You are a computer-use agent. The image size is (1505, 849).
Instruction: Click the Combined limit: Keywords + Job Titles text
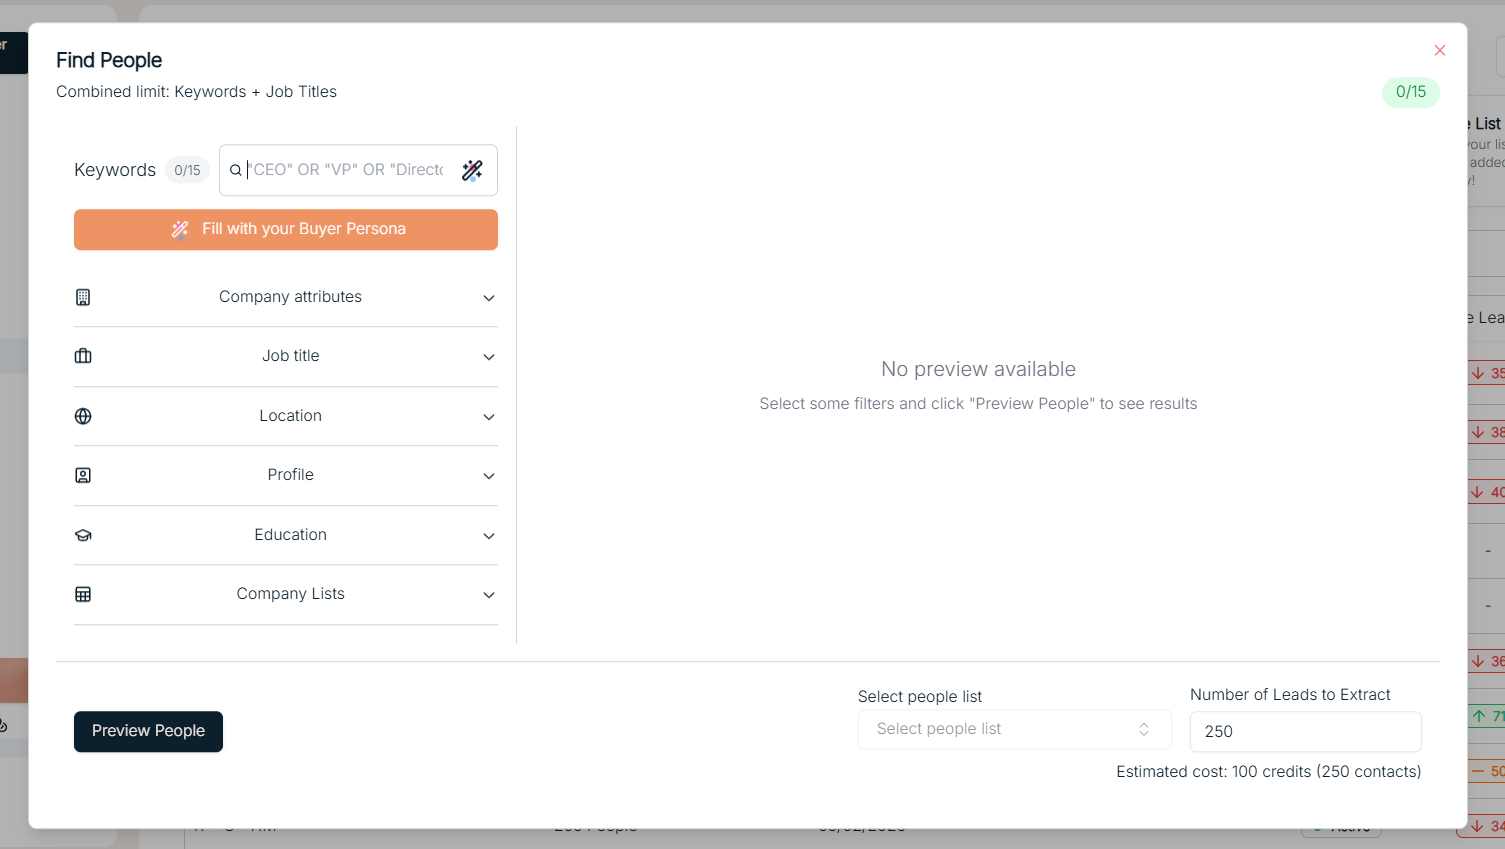coord(196,92)
